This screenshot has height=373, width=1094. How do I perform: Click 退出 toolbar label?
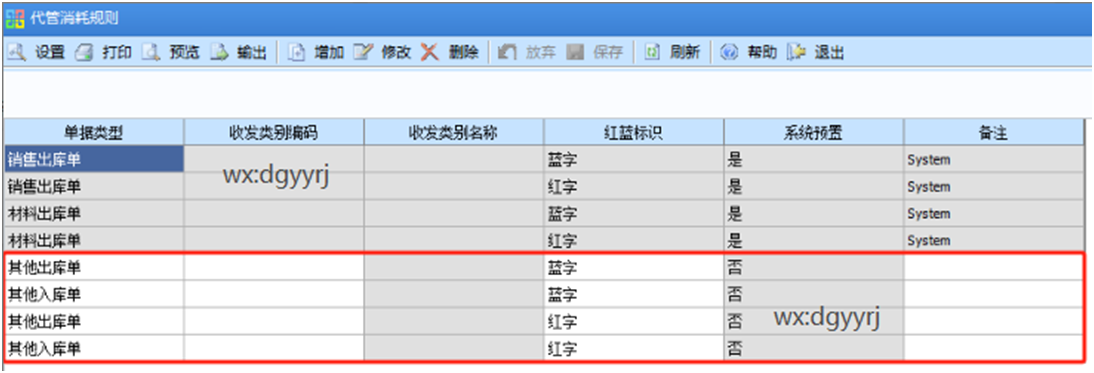pos(830,52)
